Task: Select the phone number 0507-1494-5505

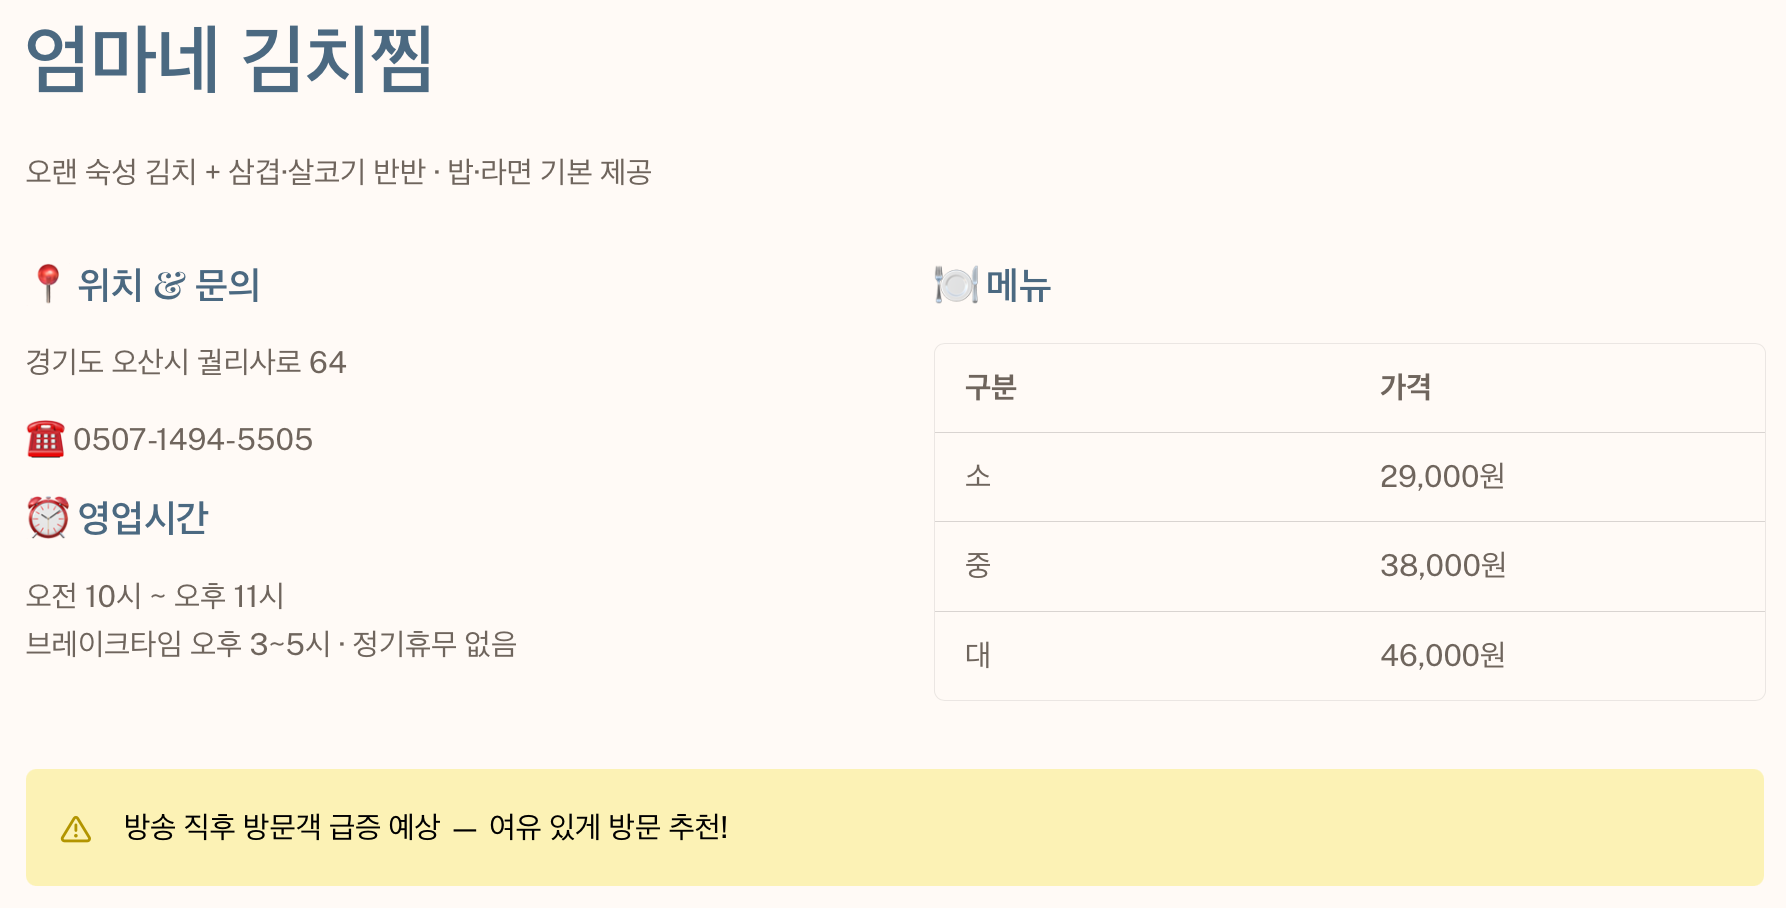Action: point(193,439)
